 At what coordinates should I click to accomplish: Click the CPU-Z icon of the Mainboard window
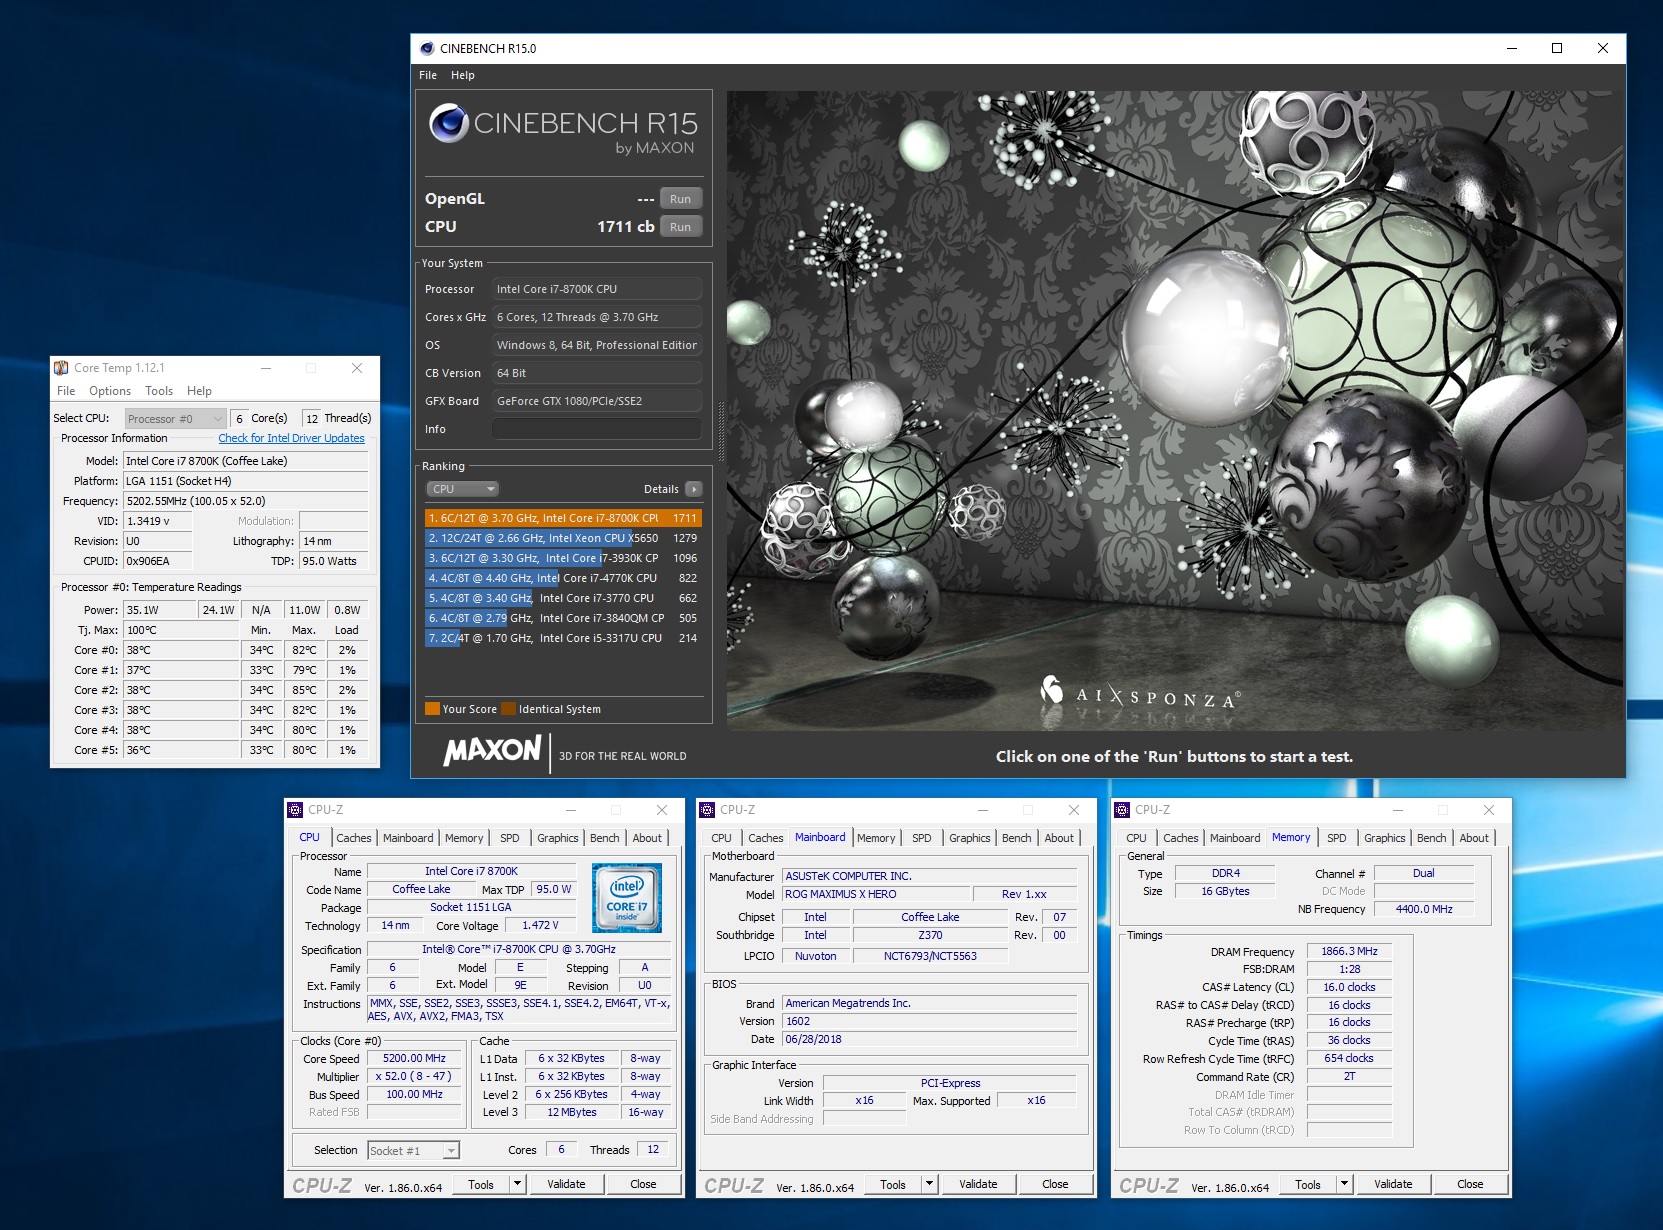pos(707,810)
